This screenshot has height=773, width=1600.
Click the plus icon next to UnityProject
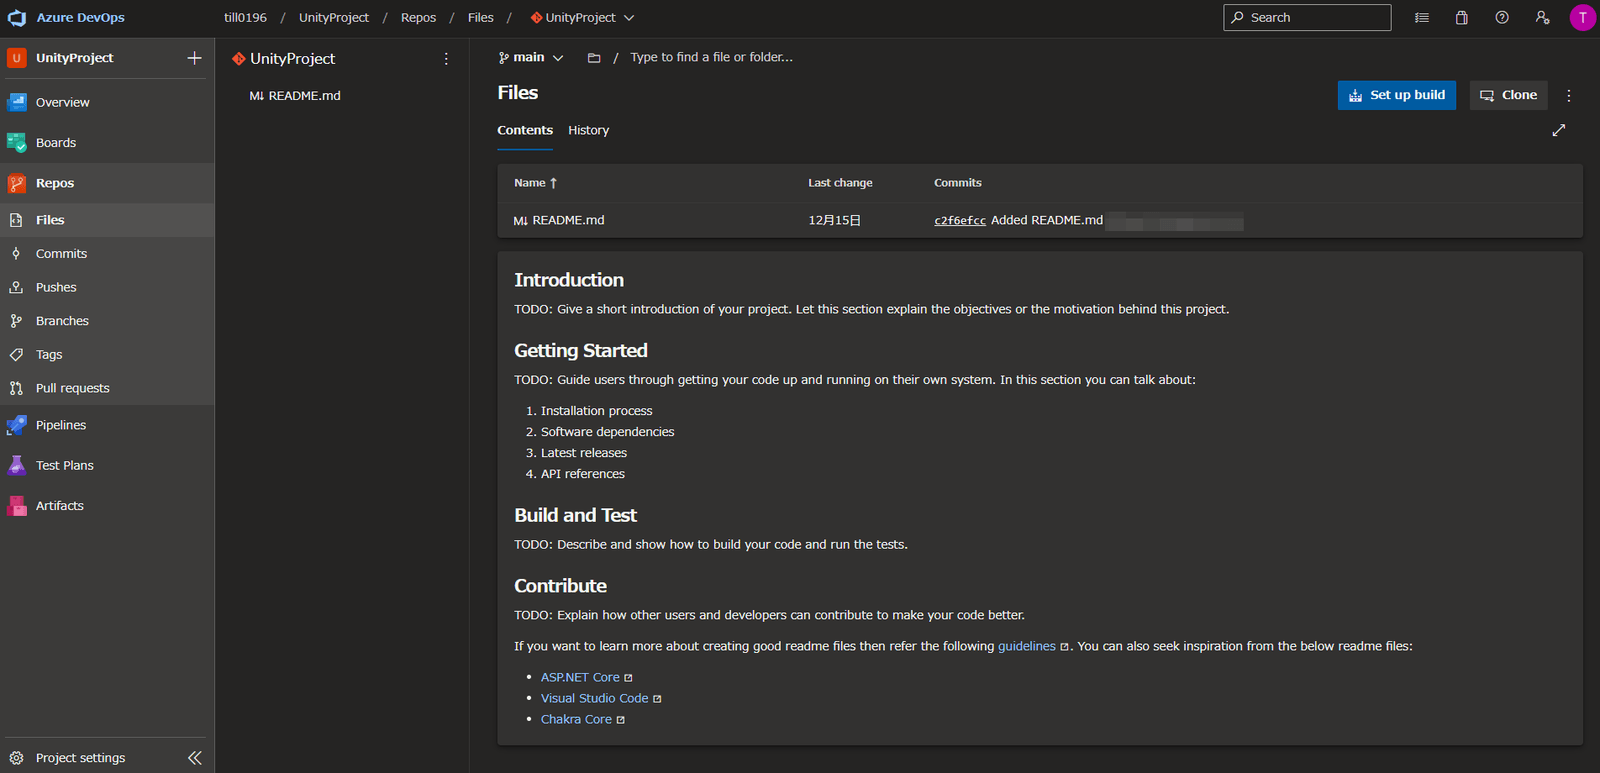(x=194, y=58)
